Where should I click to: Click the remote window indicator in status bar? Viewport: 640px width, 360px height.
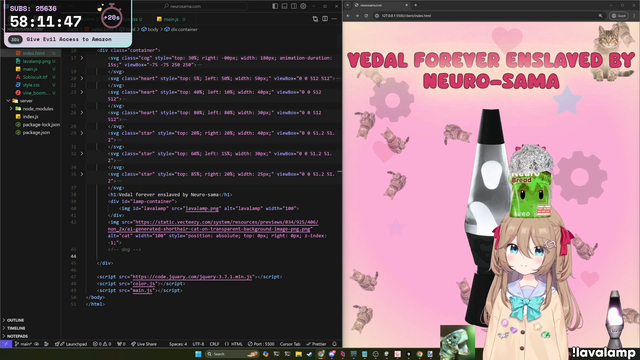6,344
